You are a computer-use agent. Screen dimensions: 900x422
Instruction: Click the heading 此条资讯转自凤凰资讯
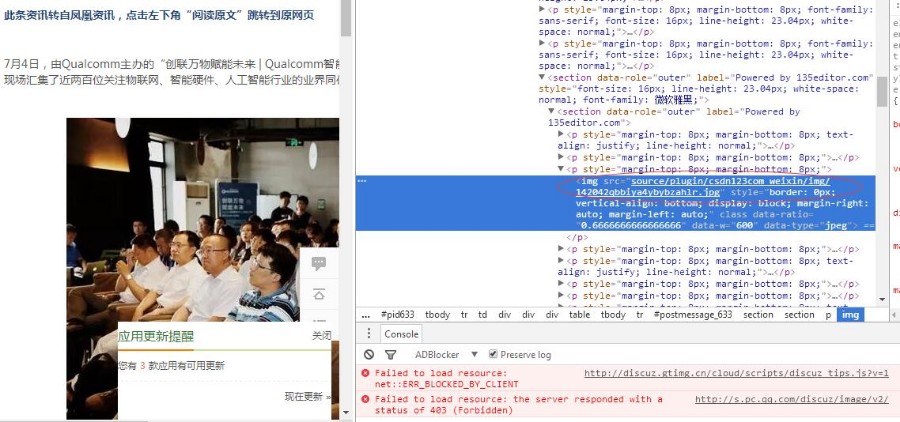coord(159,16)
